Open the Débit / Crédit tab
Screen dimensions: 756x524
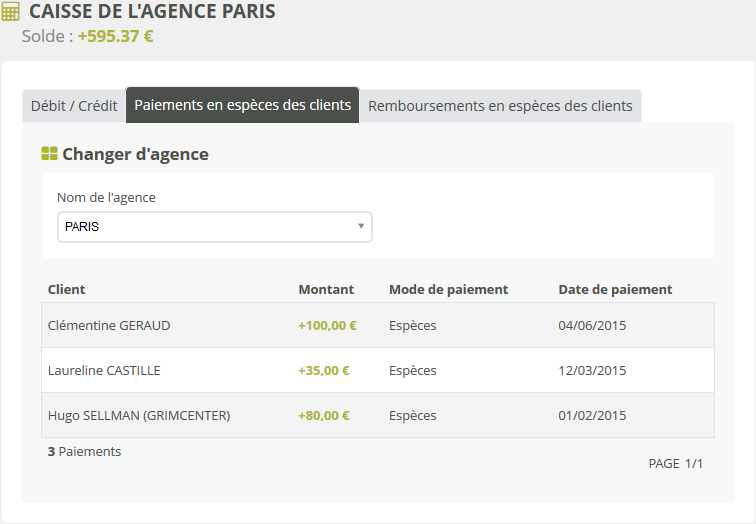(74, 105)
